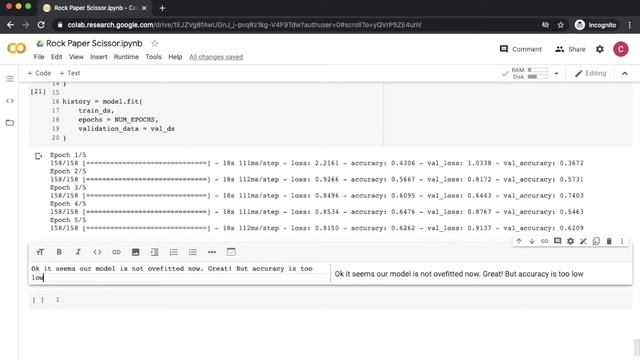
Task: Open the Runtime menu
Action: pos(126,57)
